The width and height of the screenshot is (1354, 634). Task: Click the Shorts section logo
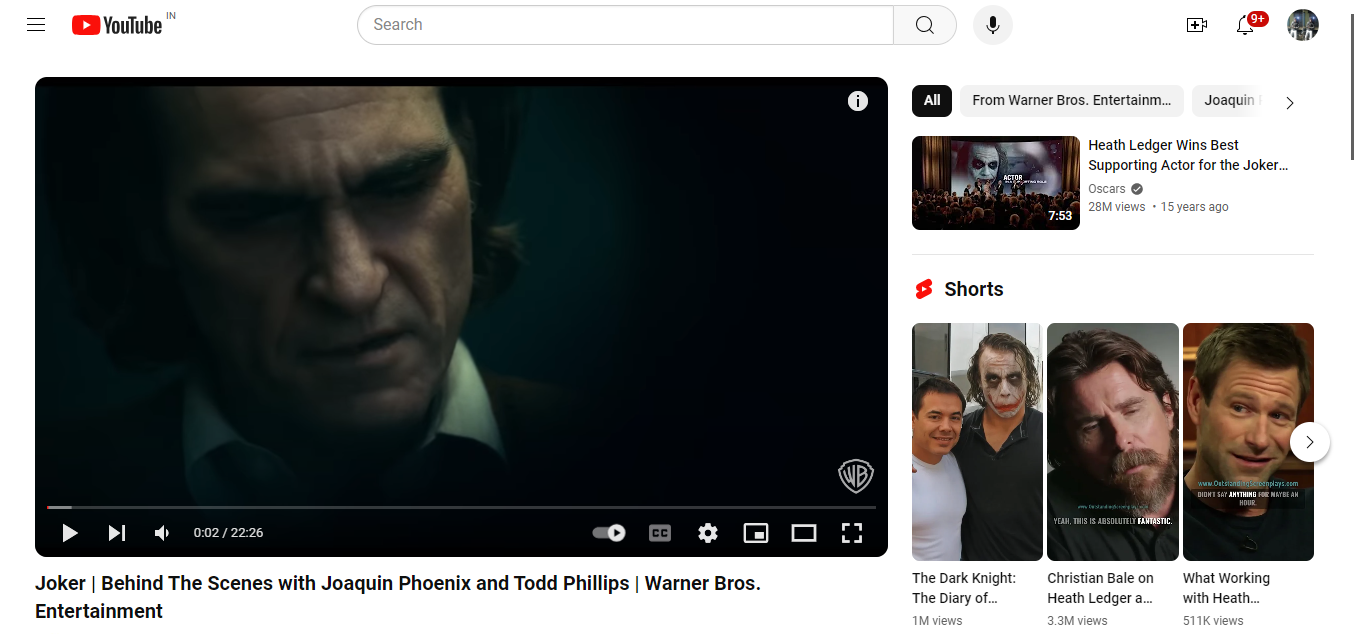click(924, 289)
